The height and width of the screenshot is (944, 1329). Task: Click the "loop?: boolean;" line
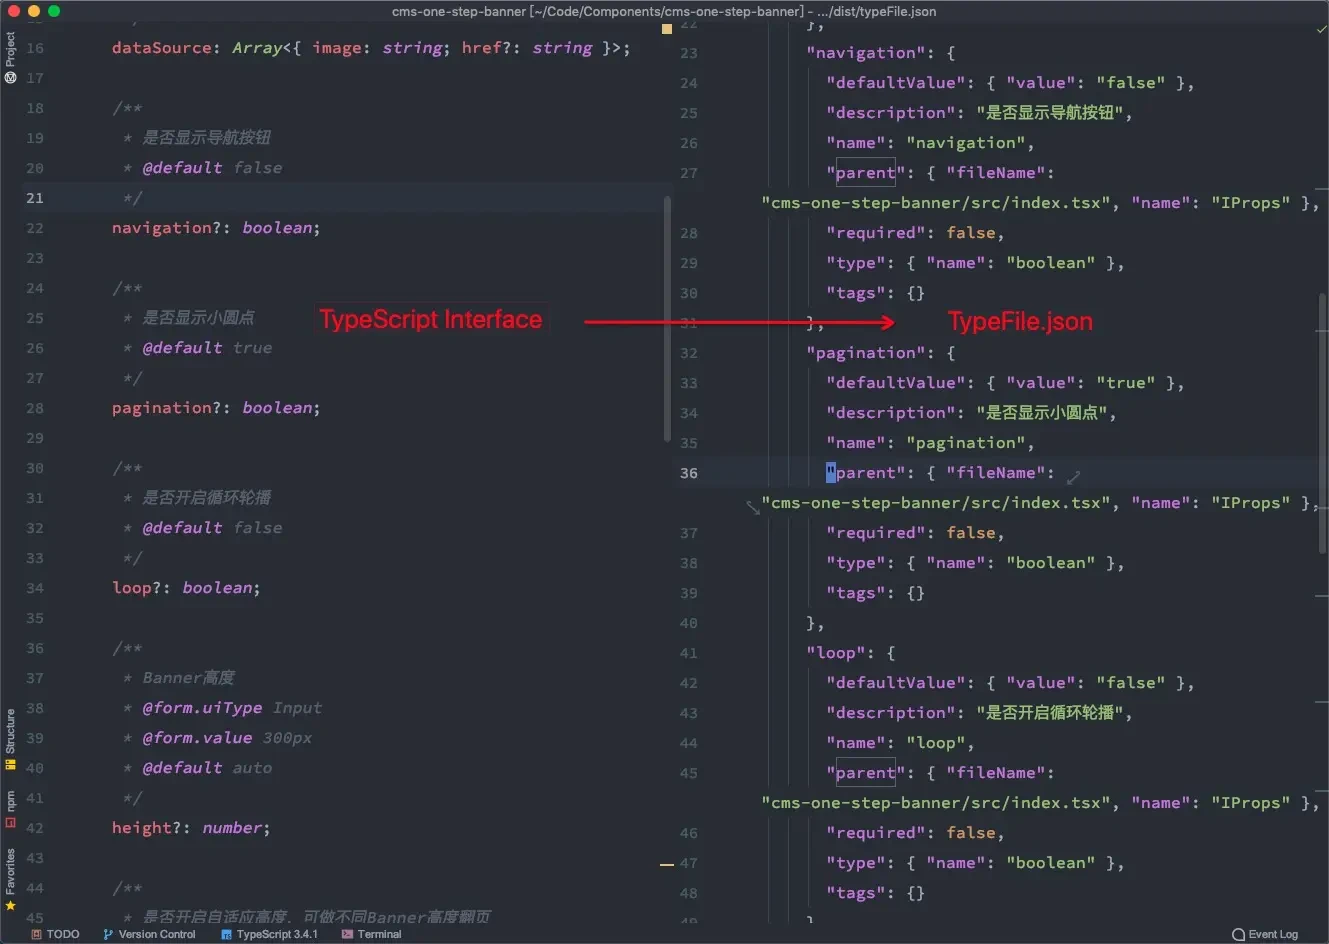click(x=186, y=588)
